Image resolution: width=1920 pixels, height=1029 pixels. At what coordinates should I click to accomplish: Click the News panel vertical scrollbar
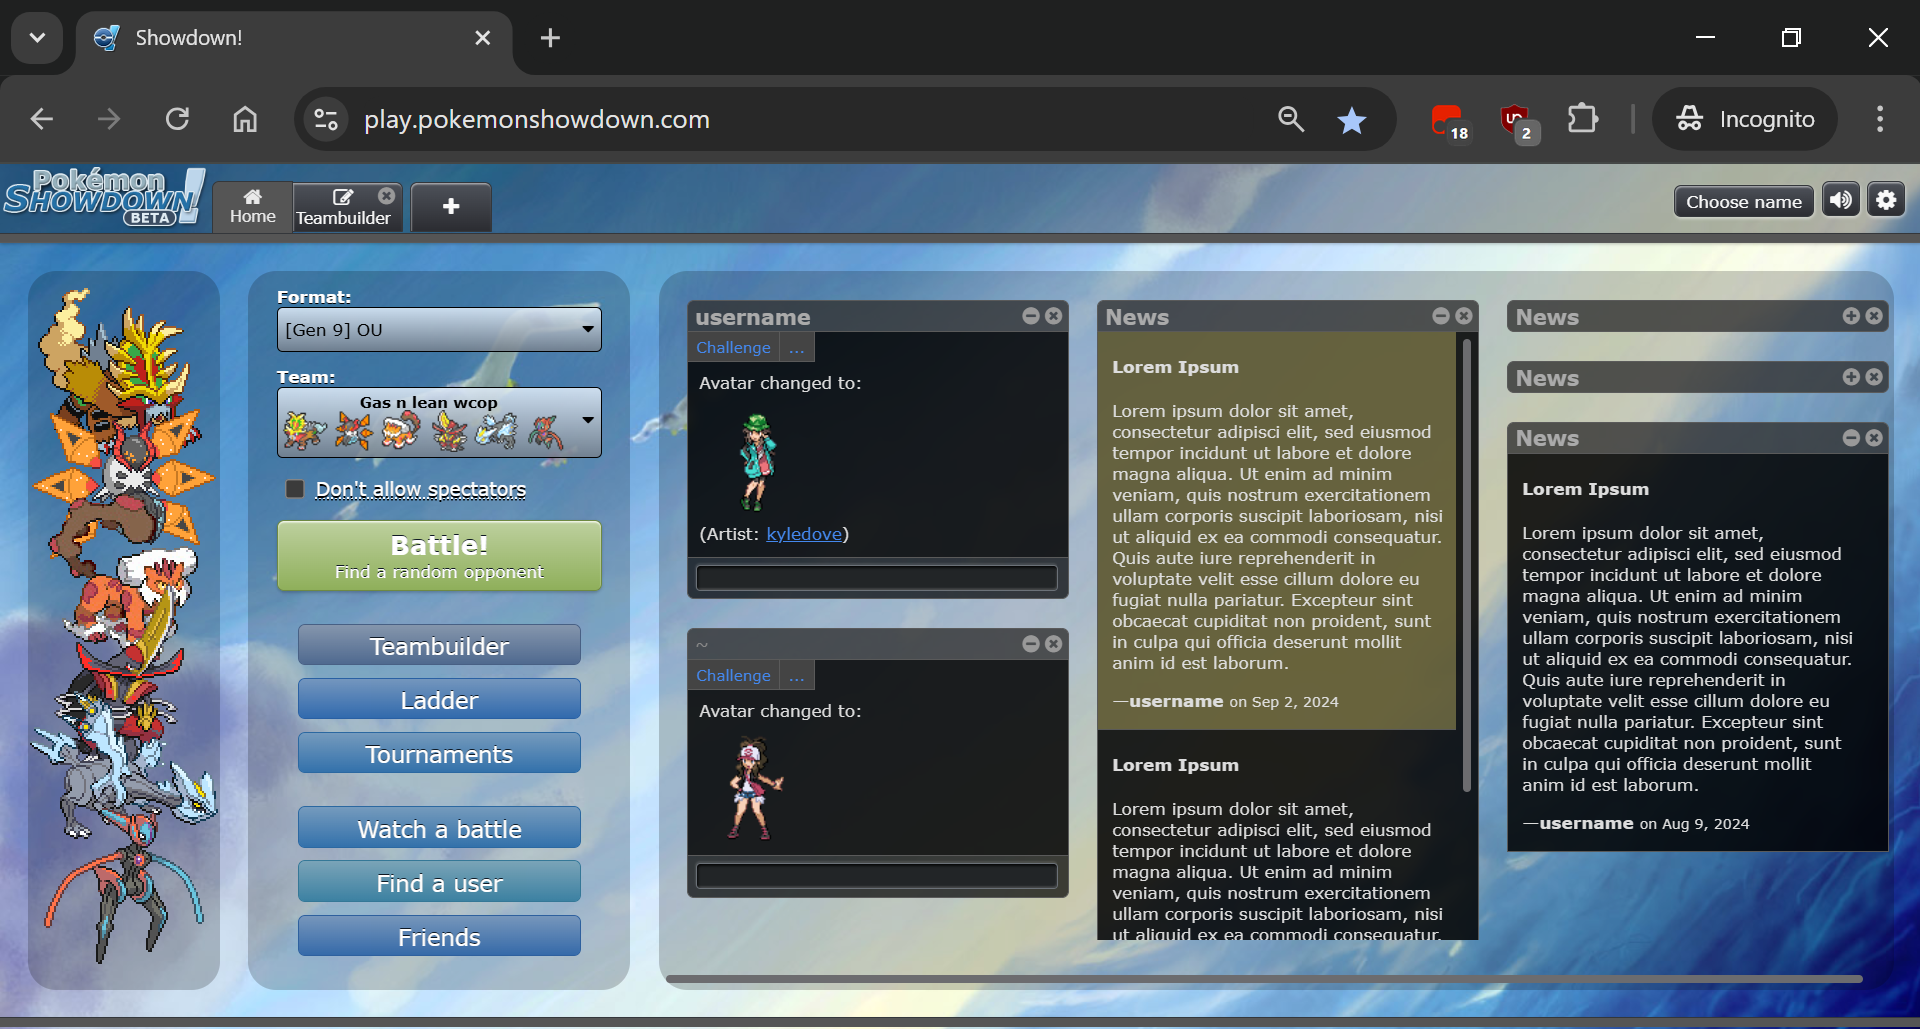pos(1467,565)
